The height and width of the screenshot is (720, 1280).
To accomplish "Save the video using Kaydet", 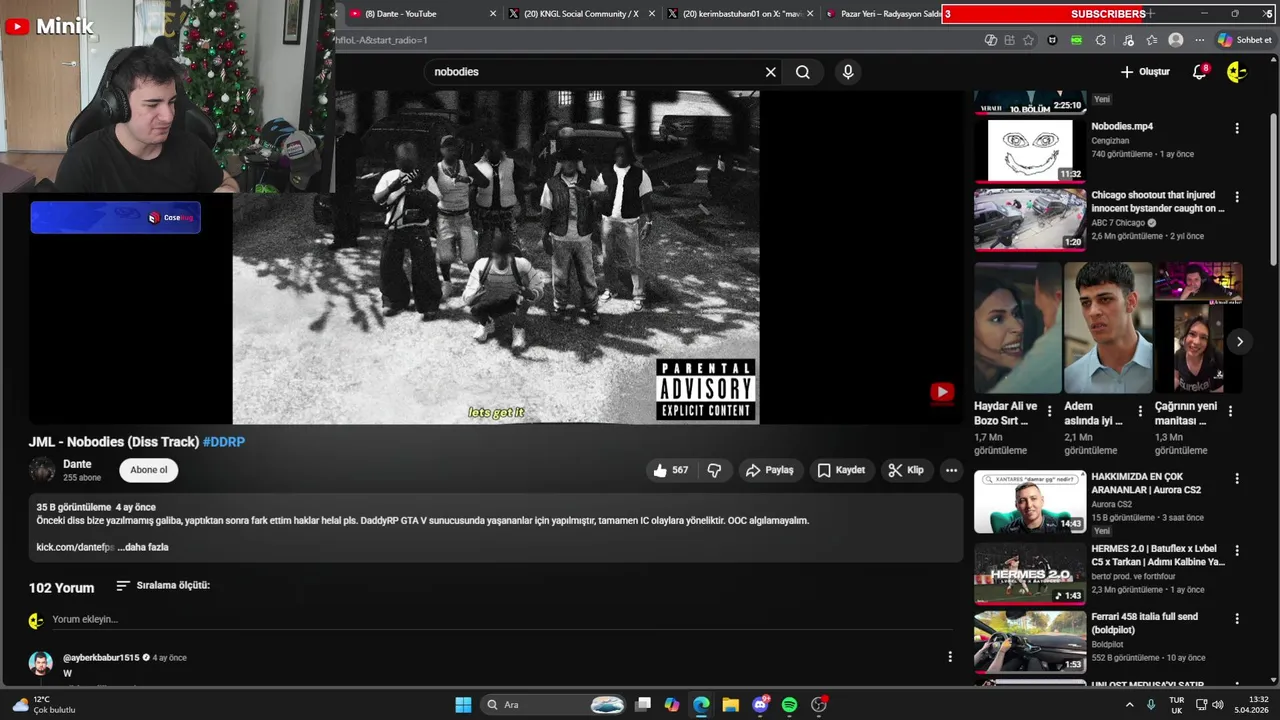I will coord(841,470).
